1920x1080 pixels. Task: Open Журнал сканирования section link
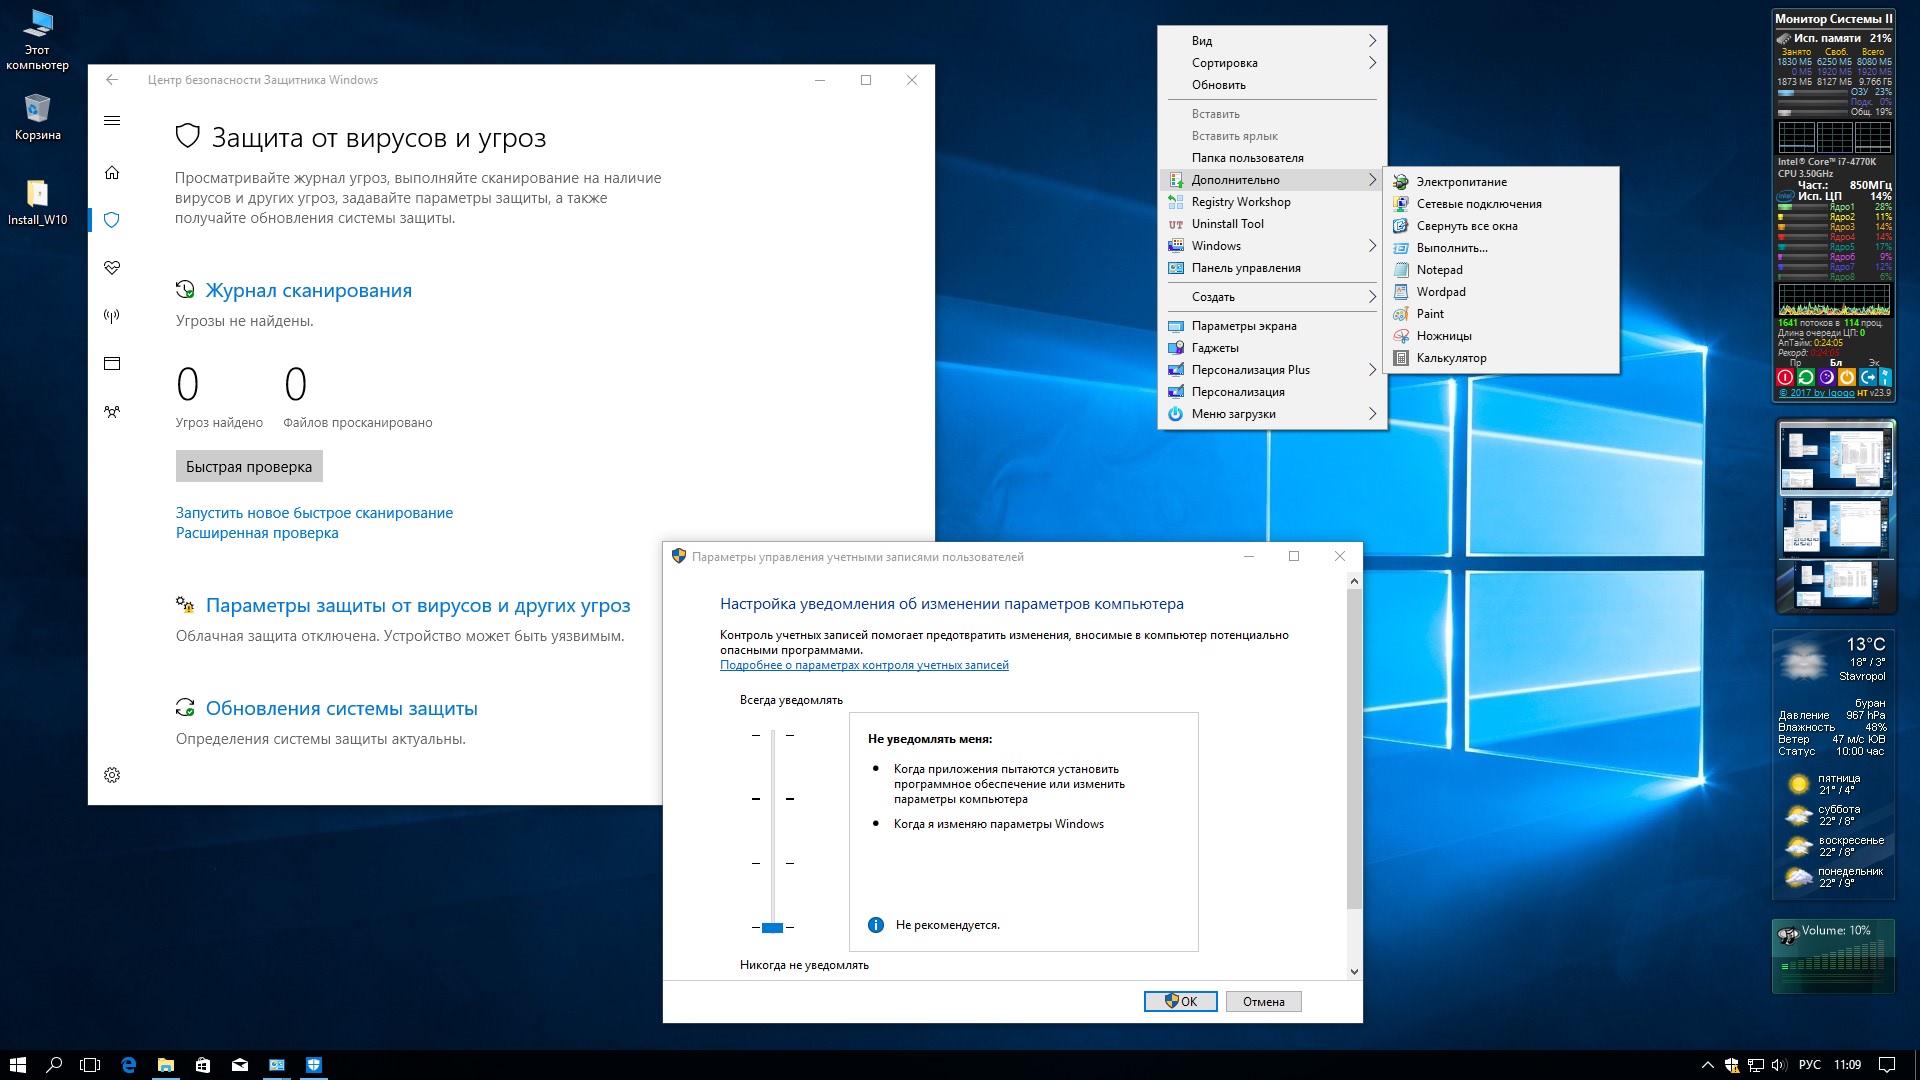coord(311,287)
